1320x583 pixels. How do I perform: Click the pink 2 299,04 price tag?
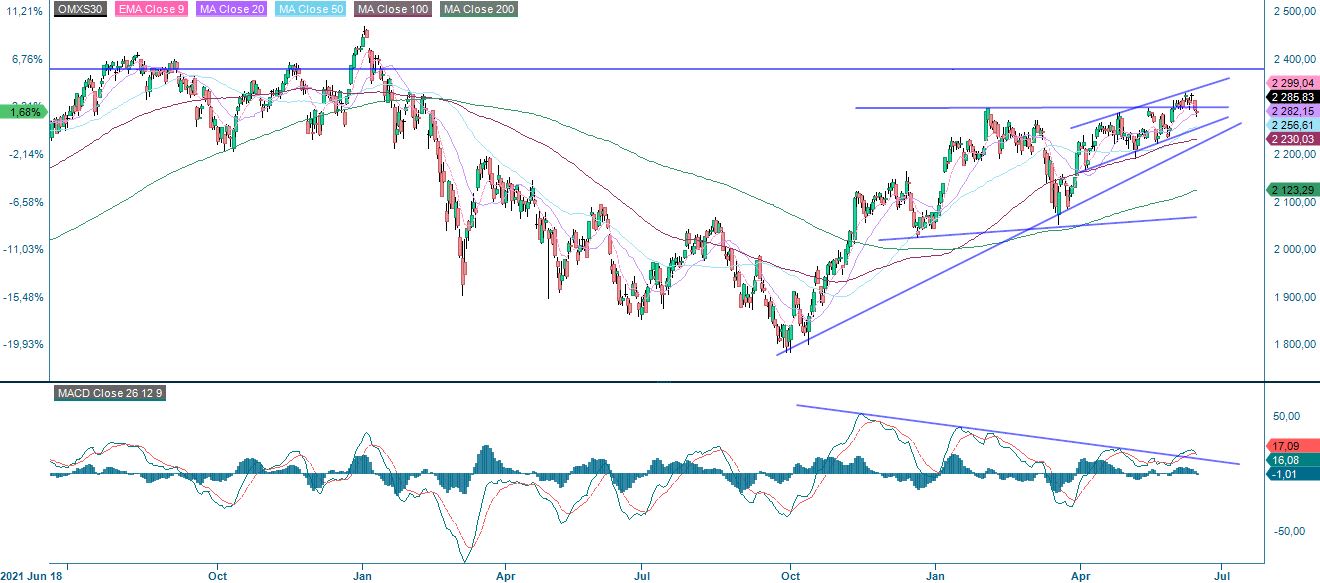pyautogui.click(x=1291, y=83)
